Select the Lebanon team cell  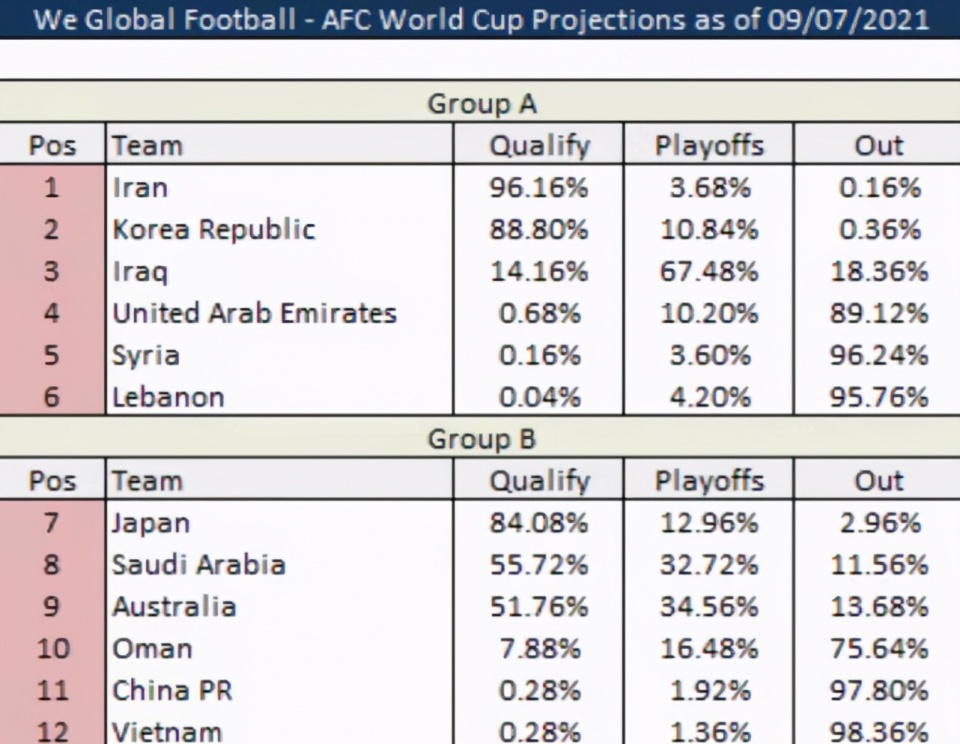click(x=168, y=397)
